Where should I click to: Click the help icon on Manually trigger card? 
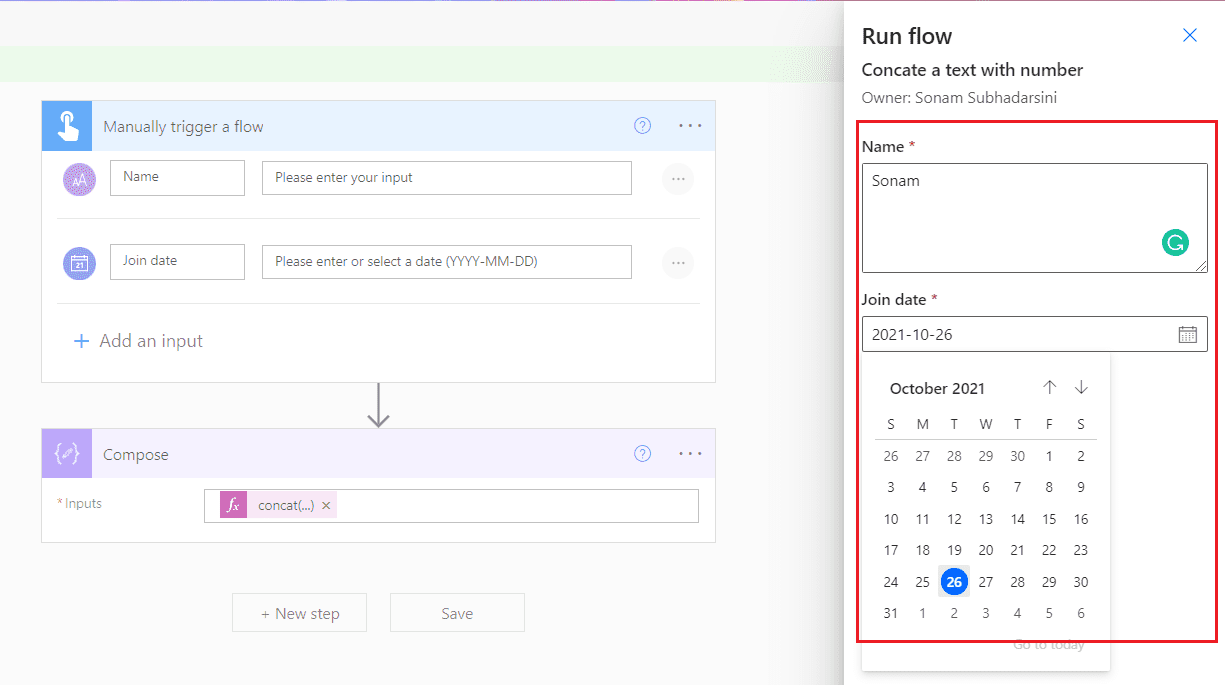pos(642,125)
